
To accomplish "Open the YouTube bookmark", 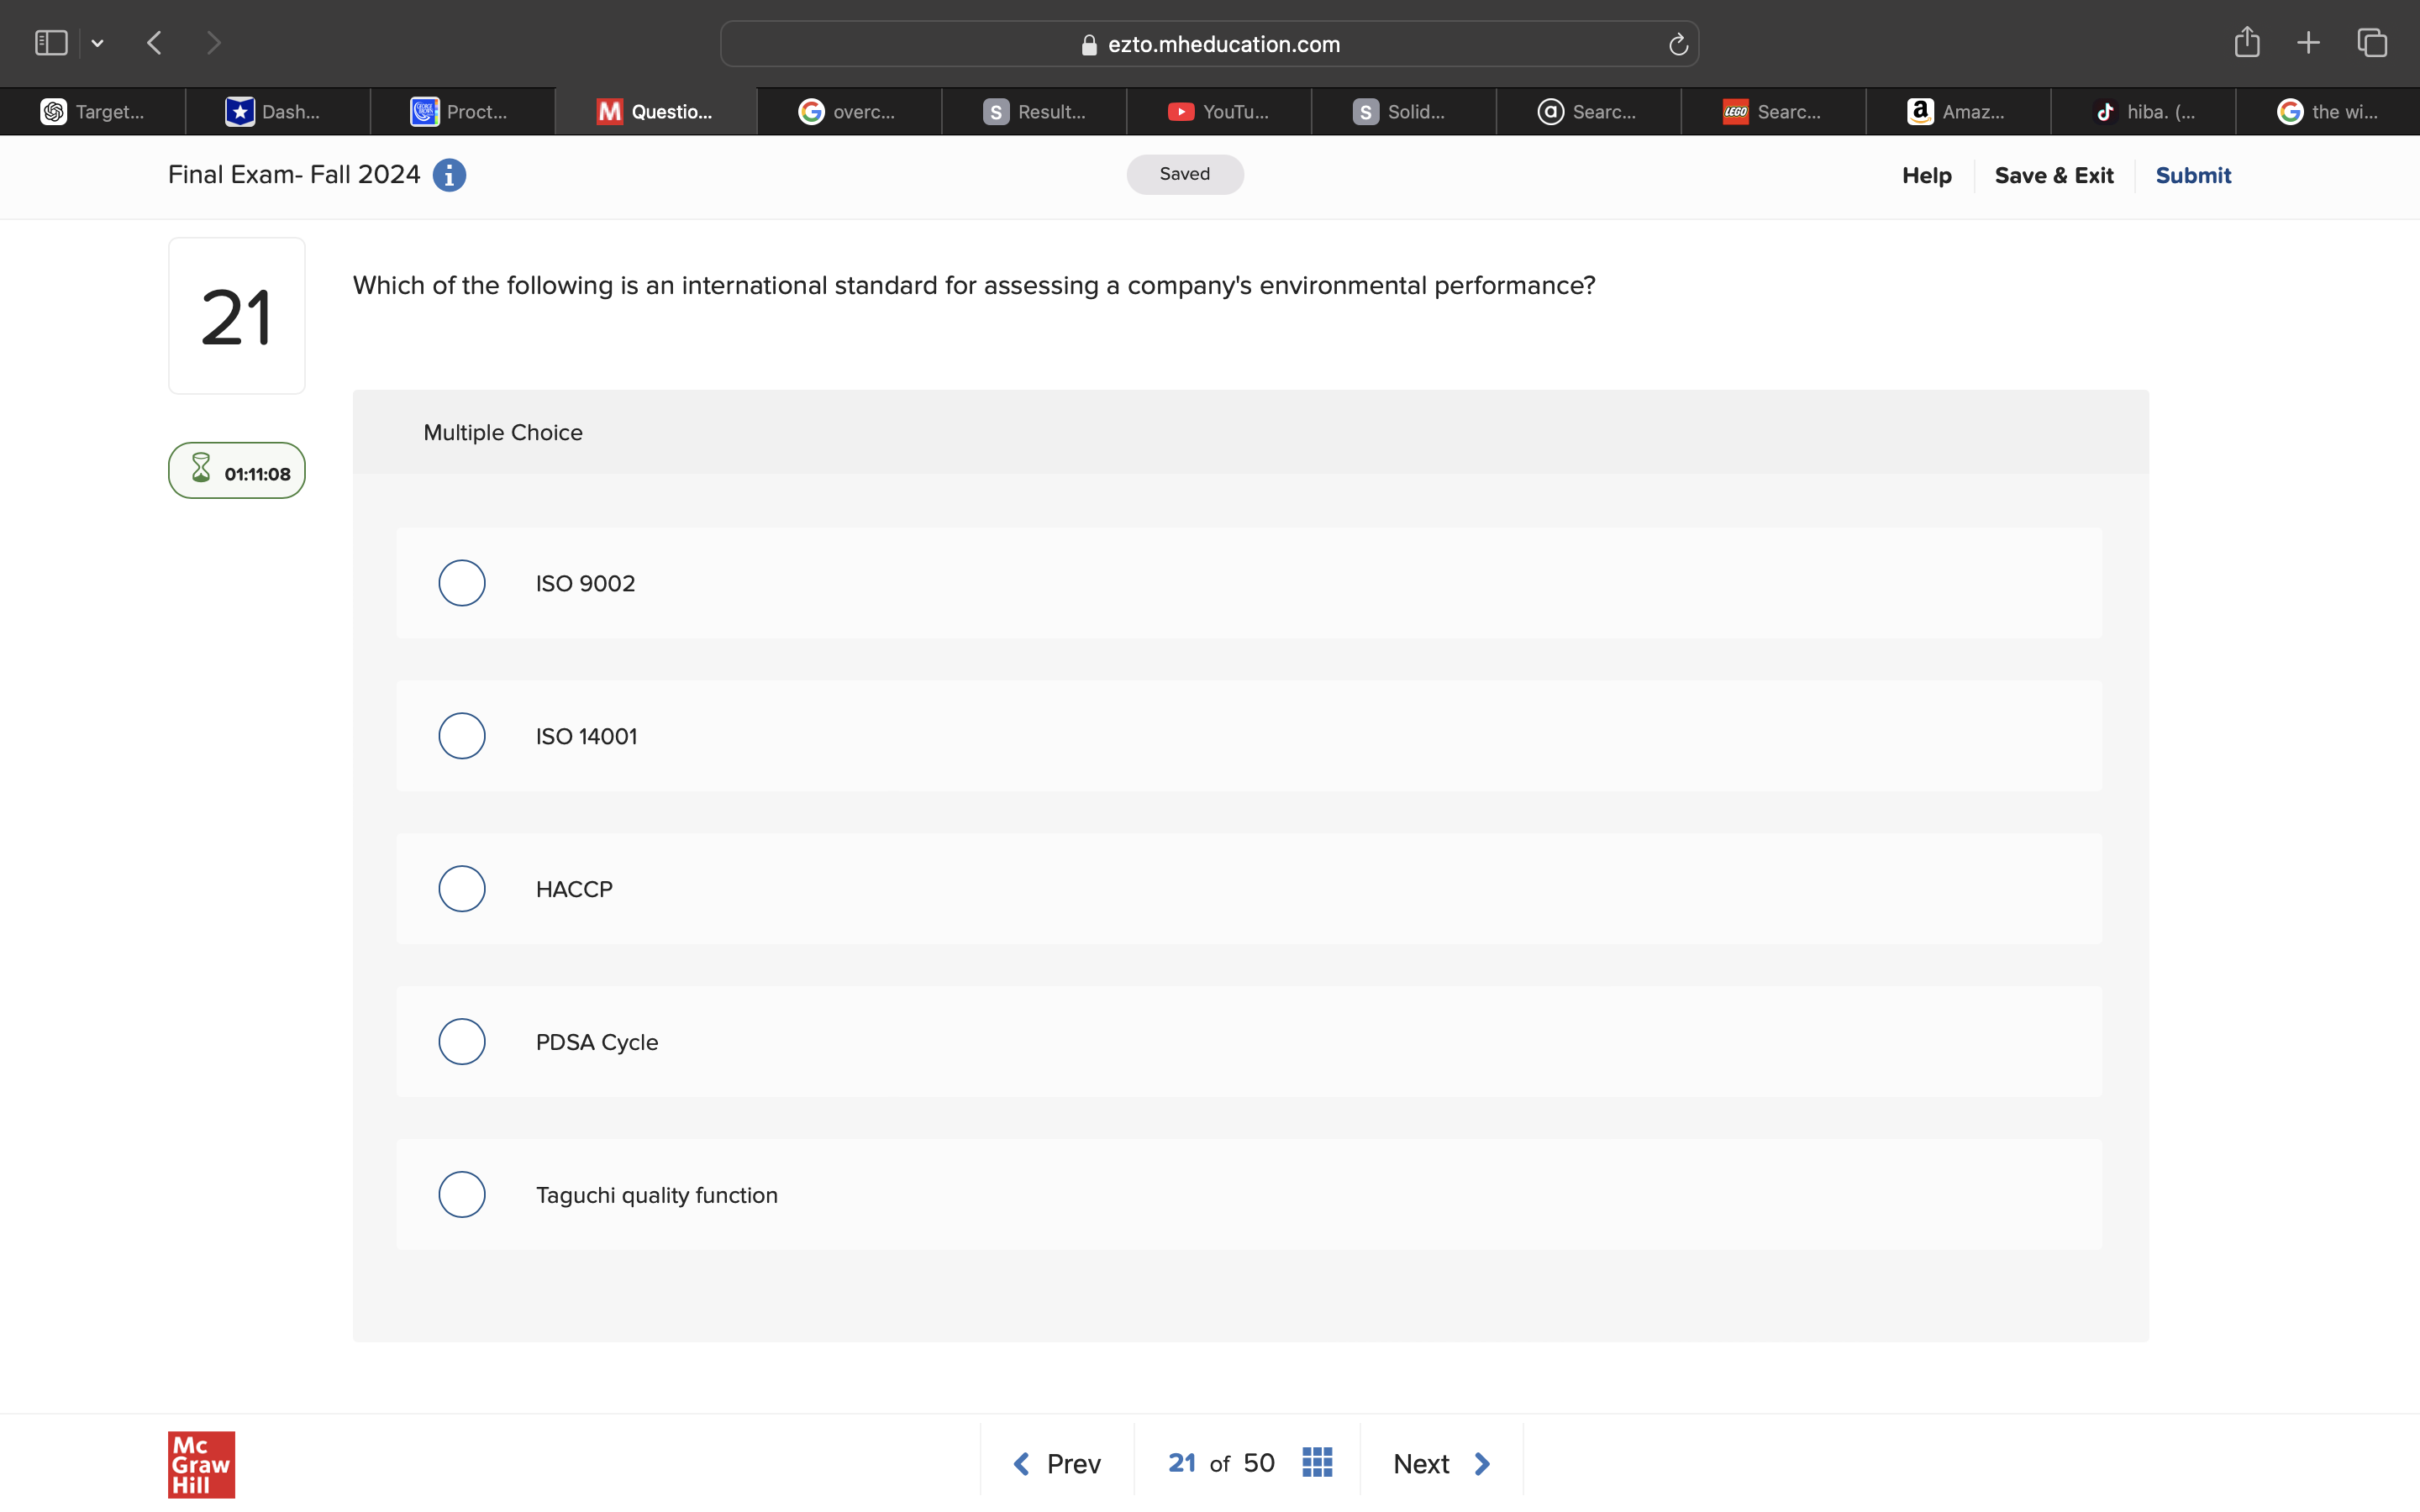I will [1218, 111].
